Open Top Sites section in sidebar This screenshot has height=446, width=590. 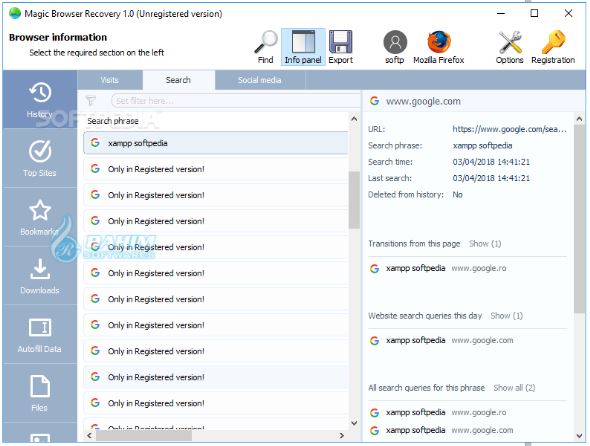[40, 158]
